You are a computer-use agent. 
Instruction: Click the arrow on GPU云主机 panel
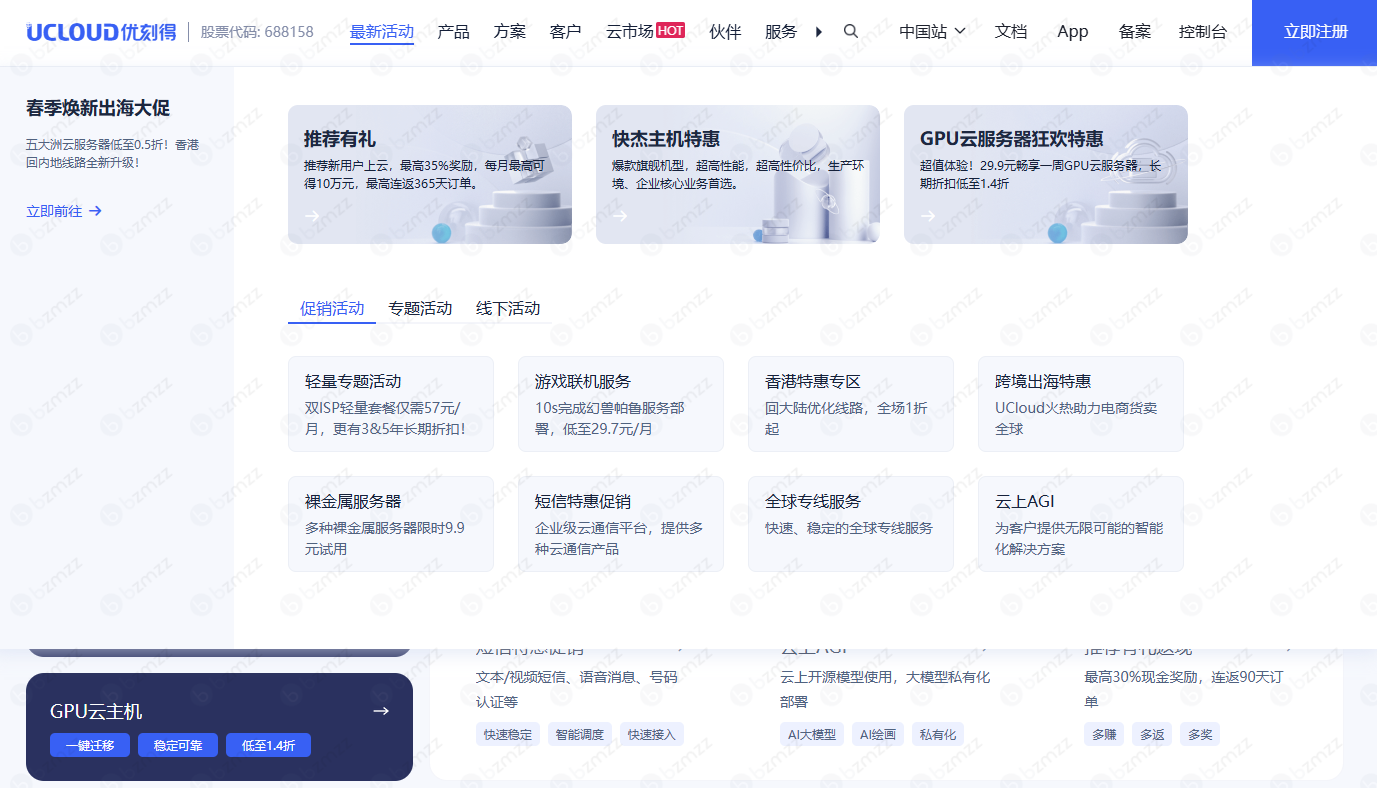click(x=381, y=711)
